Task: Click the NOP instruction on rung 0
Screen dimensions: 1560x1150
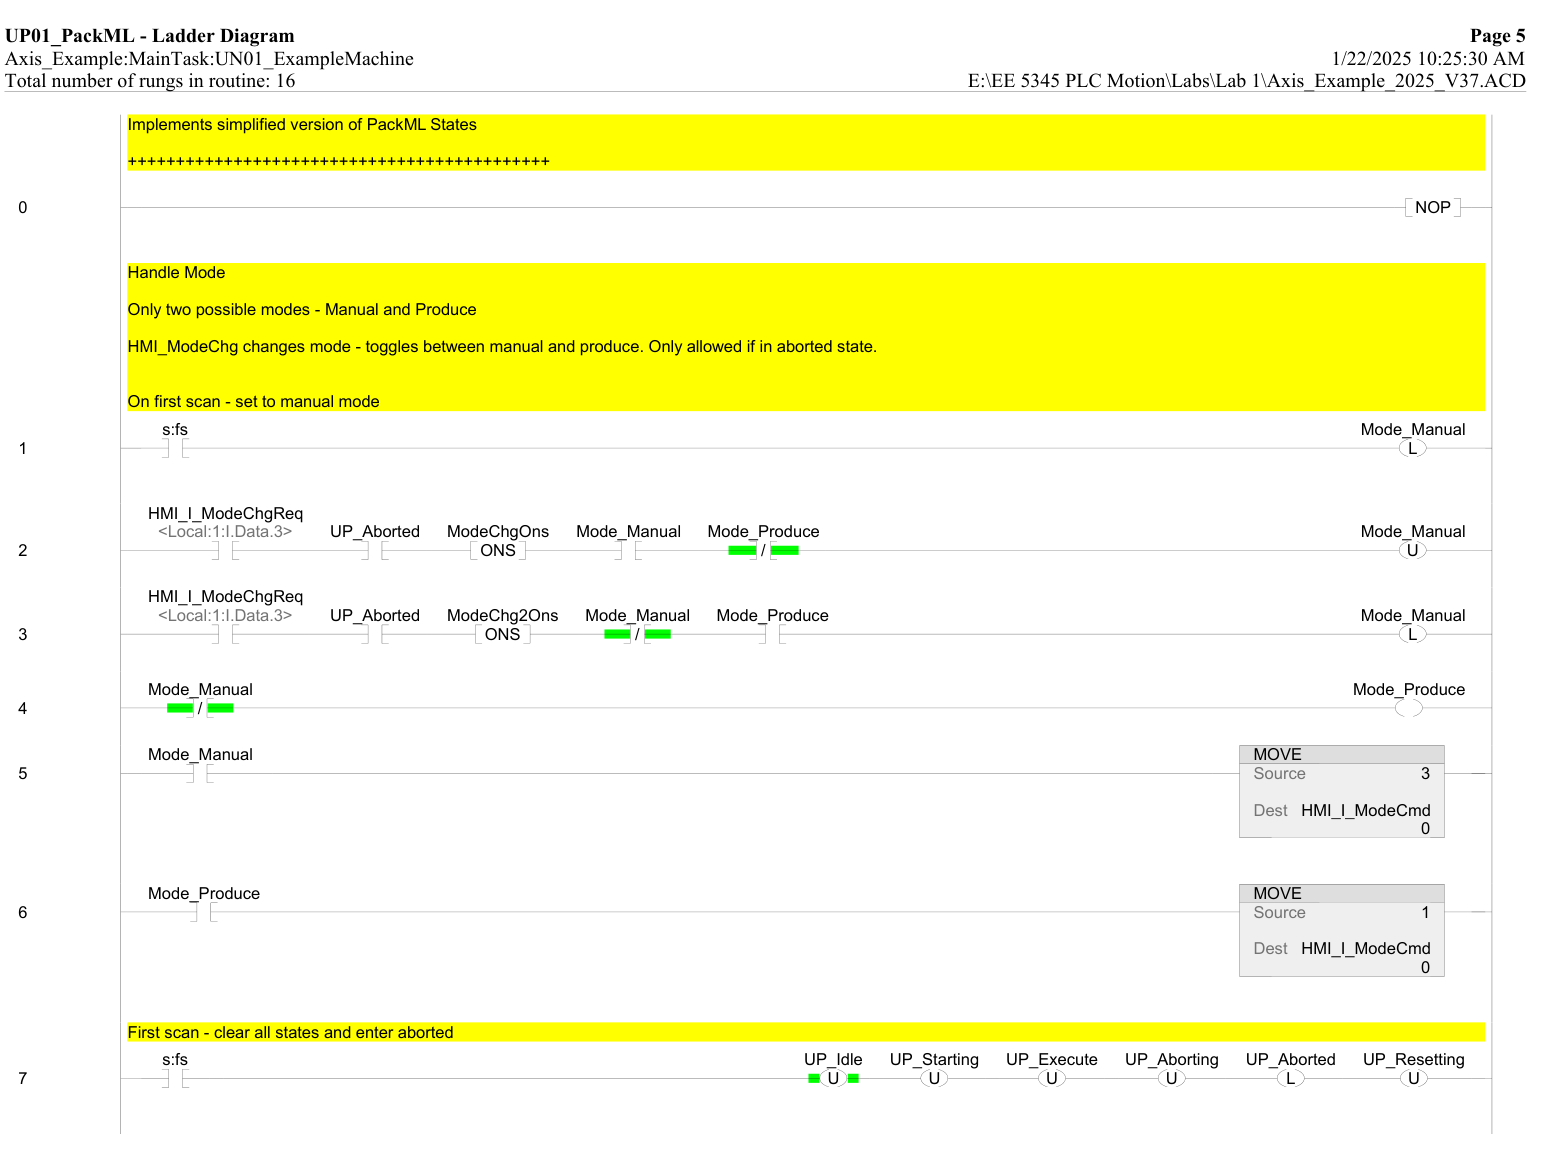Action: [1432, 207]
